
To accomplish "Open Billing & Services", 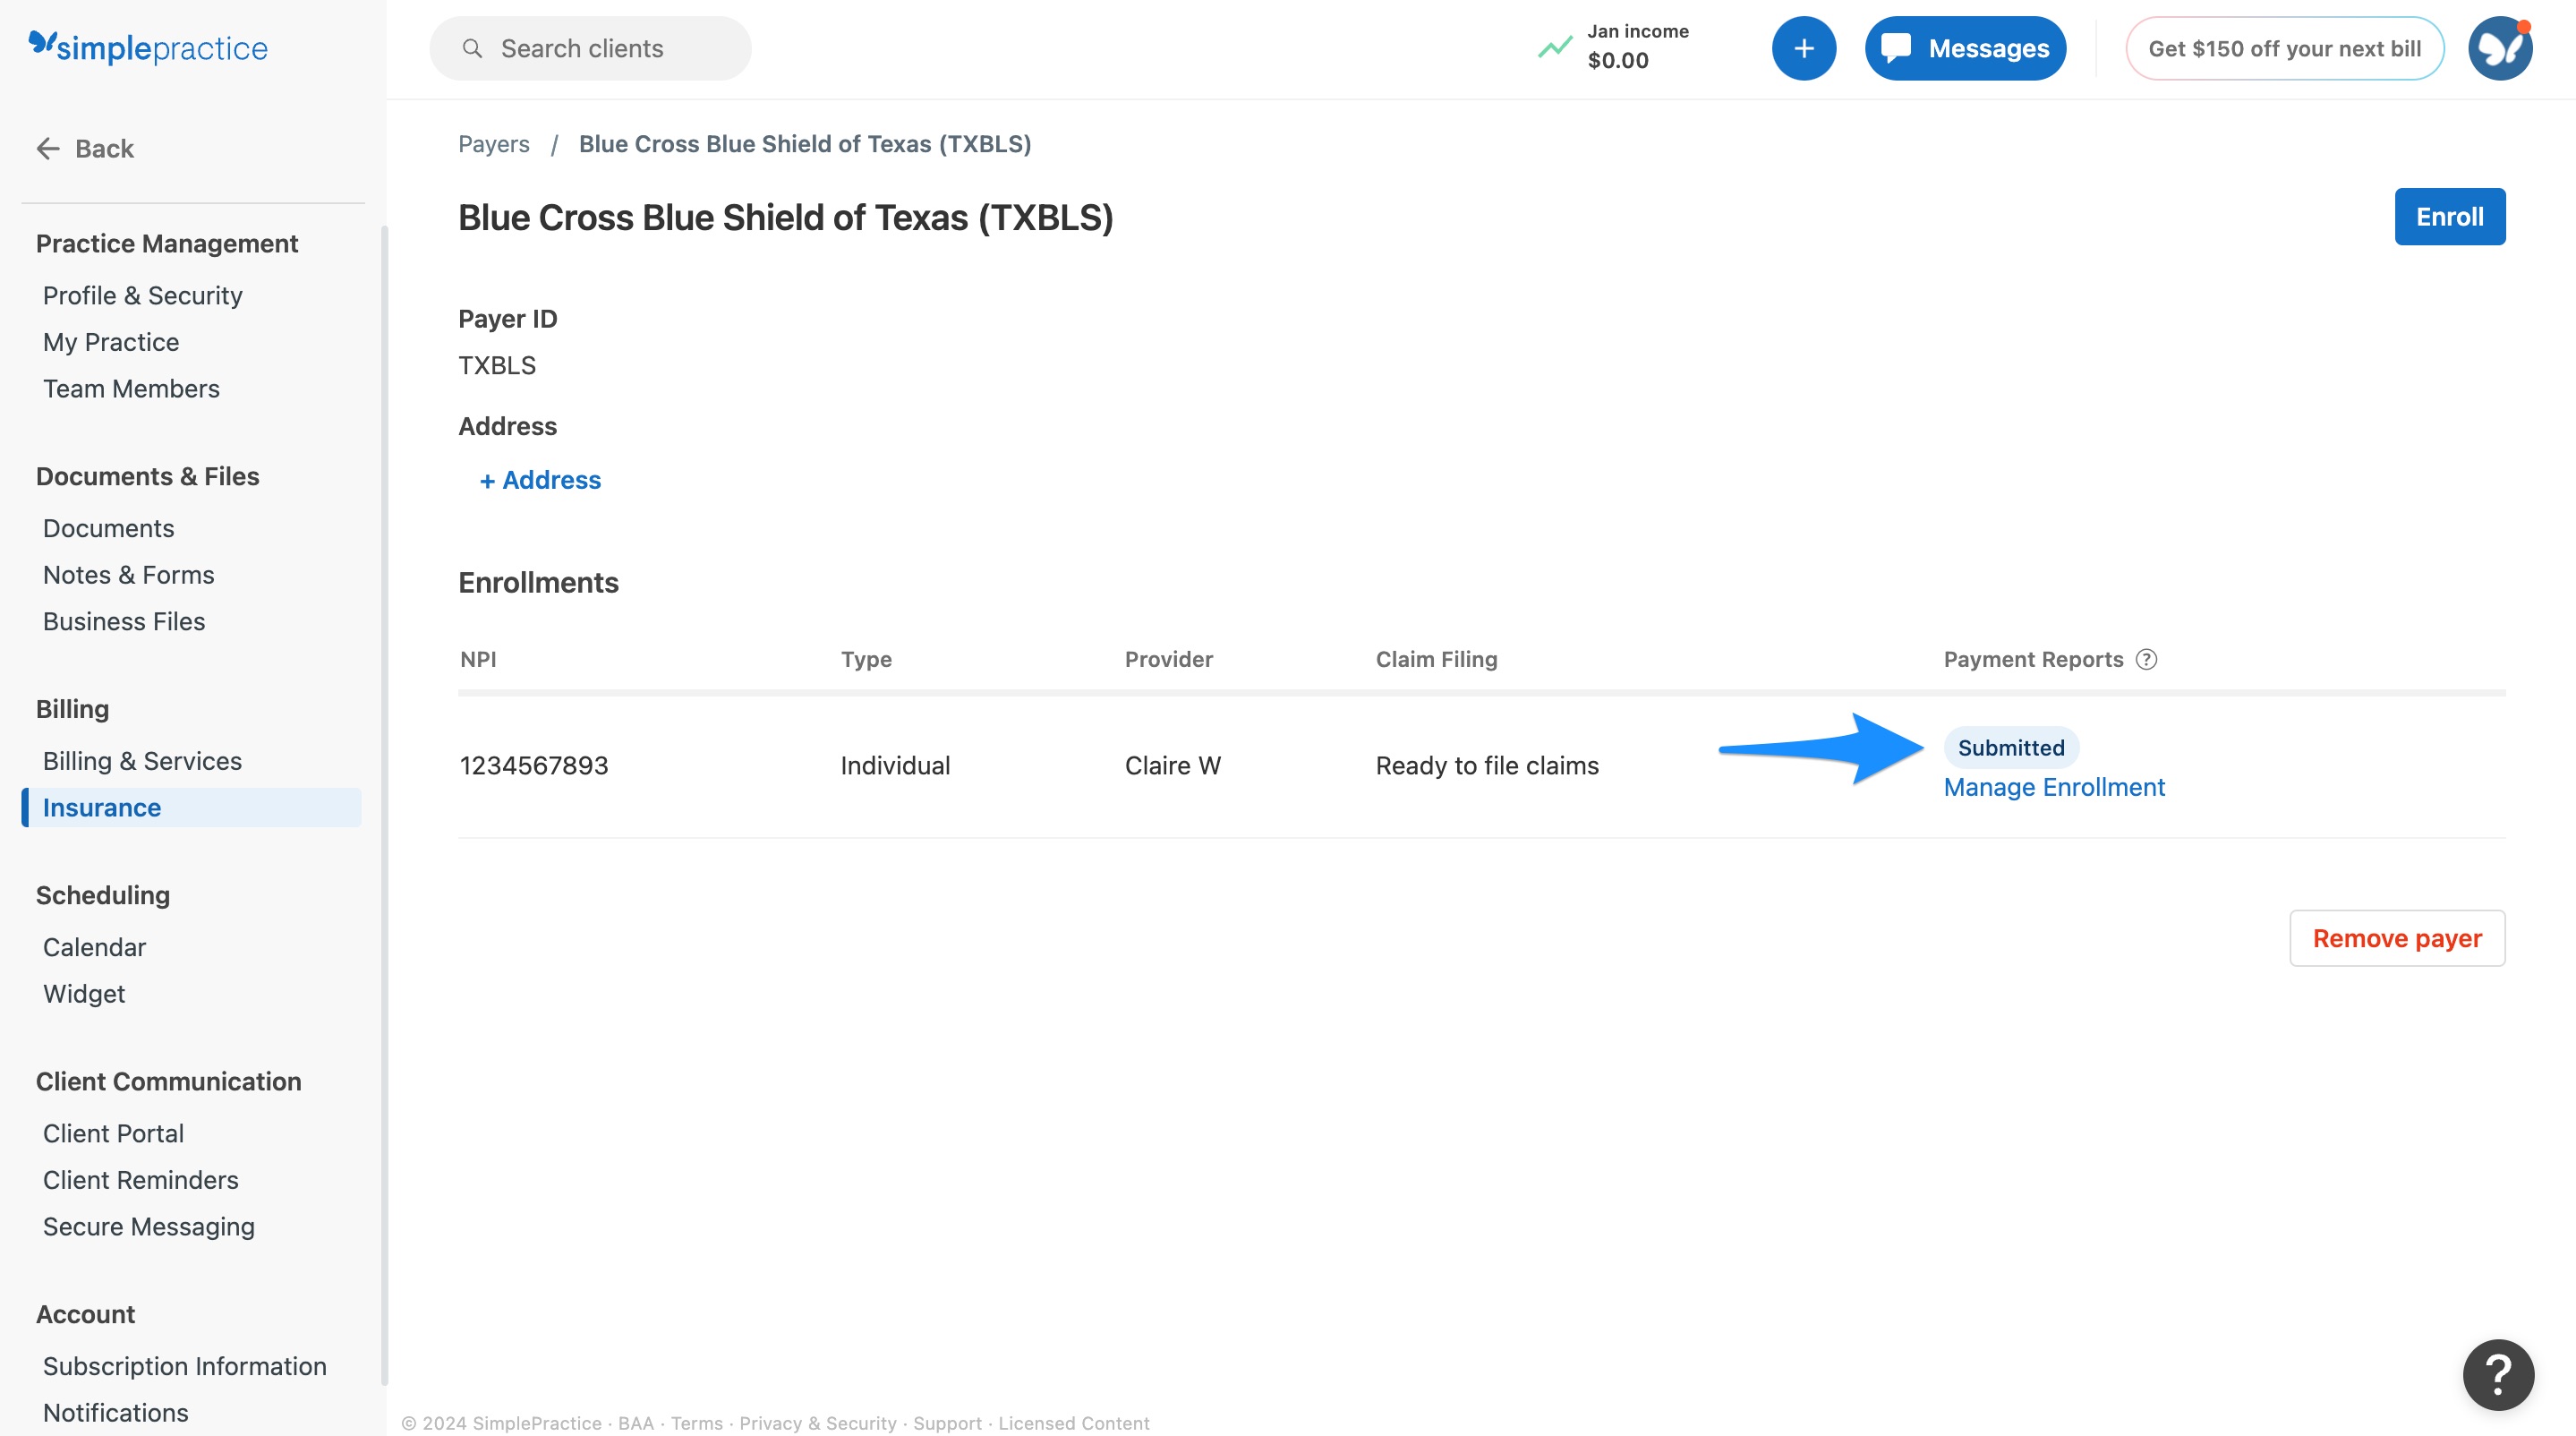I will coord(143,761).
